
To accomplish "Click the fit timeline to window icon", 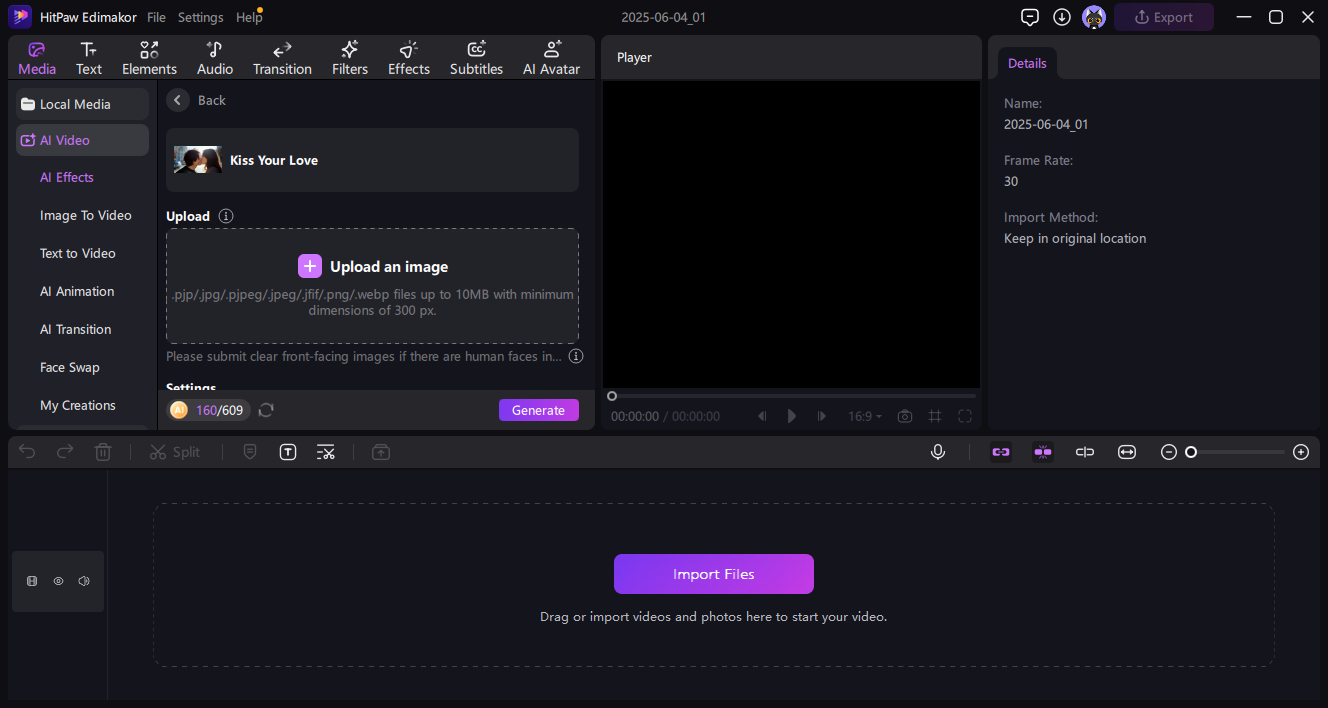I will point(1127,452).
